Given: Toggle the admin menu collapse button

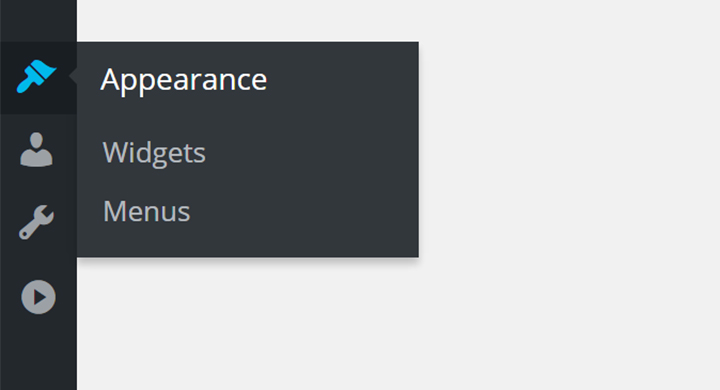Looking at the screenshot, I should [x=39, y=297].
